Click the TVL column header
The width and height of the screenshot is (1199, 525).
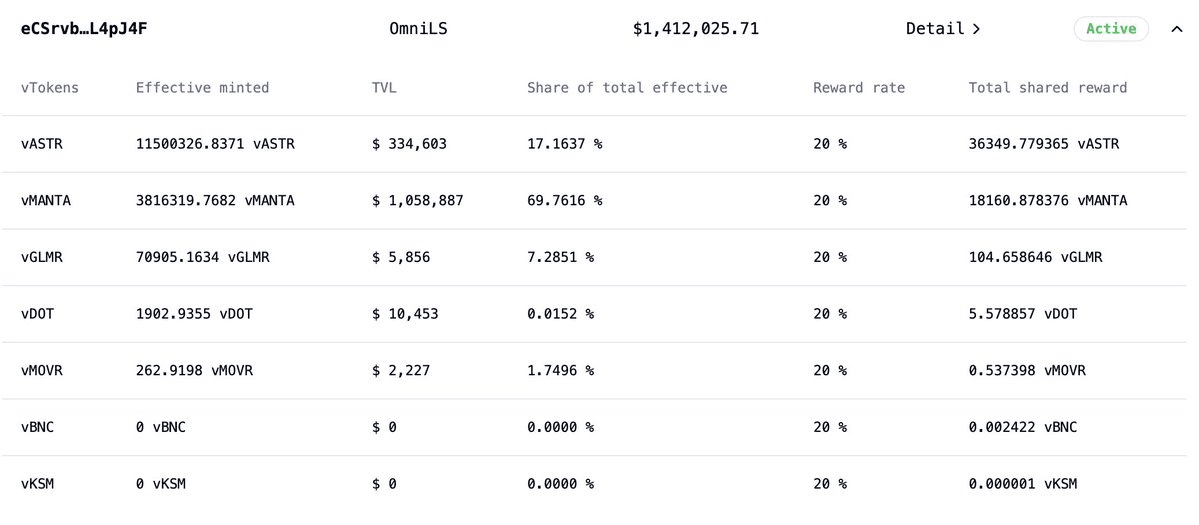point(384,88)
